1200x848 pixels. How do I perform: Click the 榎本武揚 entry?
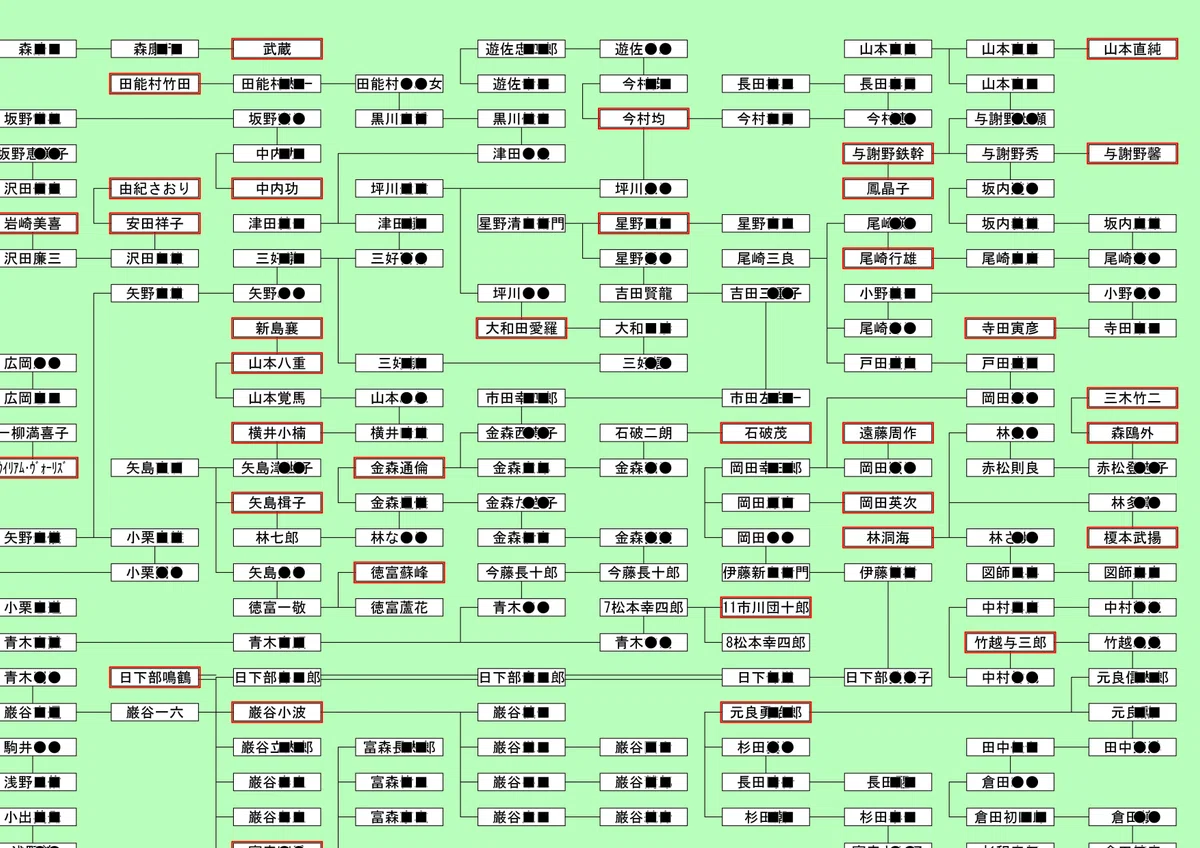(x=1132, y=537)
